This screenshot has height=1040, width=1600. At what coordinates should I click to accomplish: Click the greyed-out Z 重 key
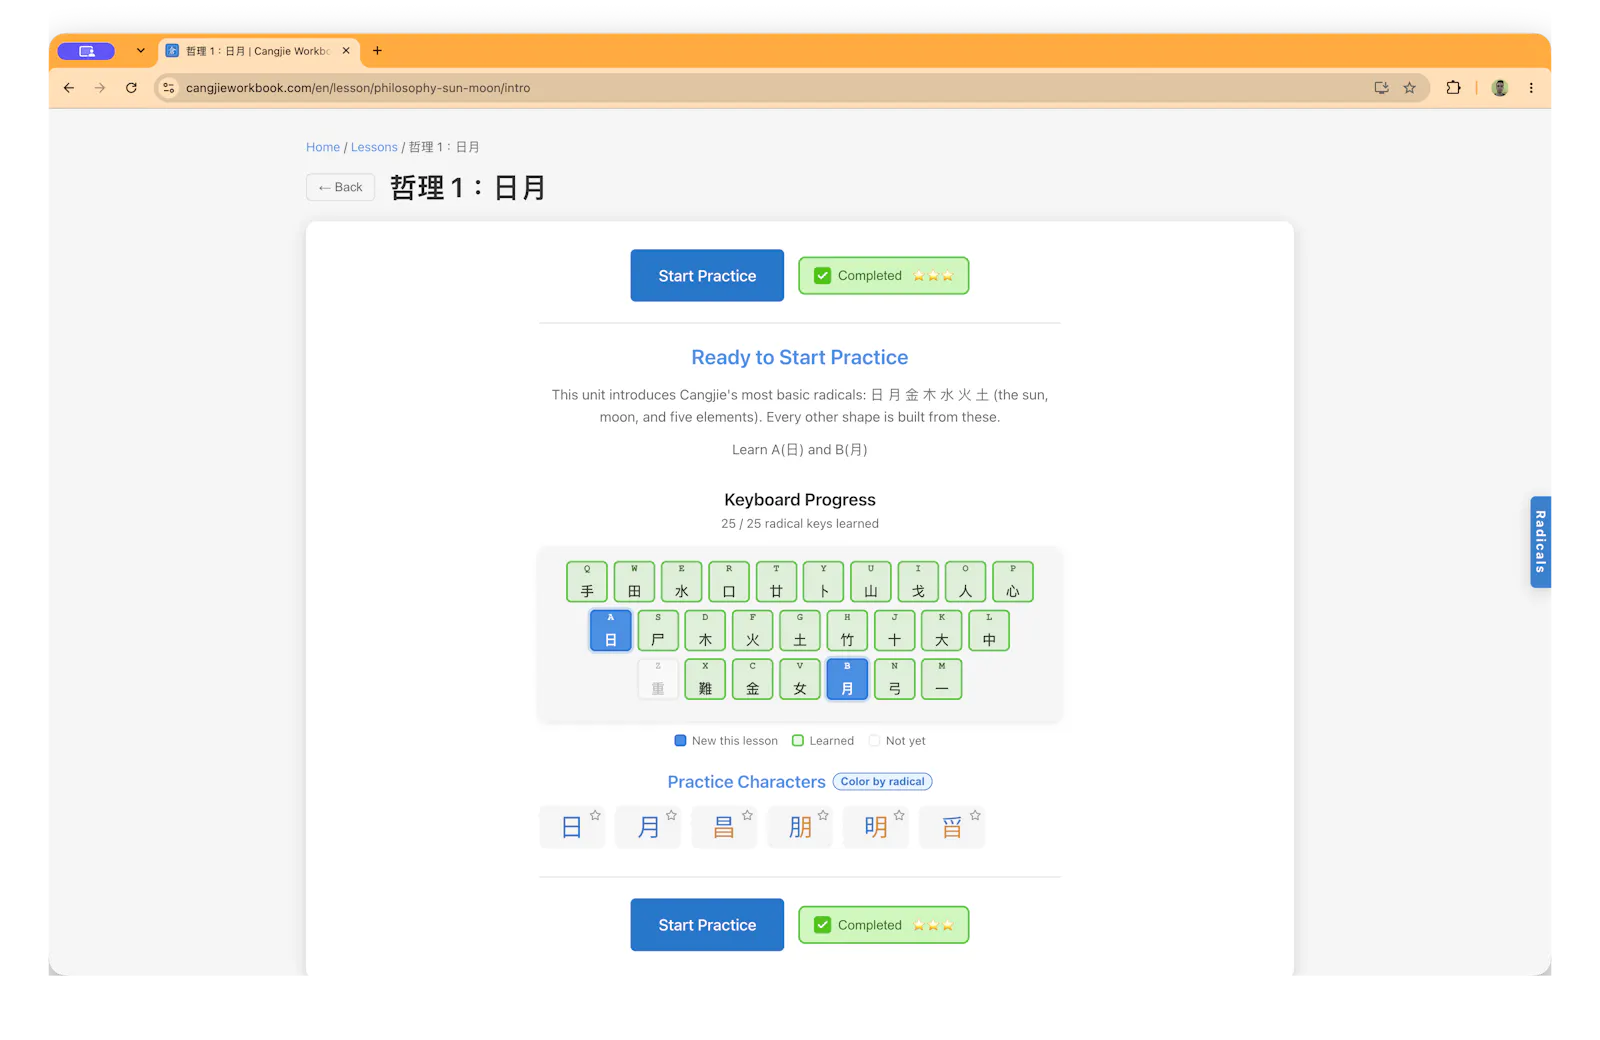658,680
